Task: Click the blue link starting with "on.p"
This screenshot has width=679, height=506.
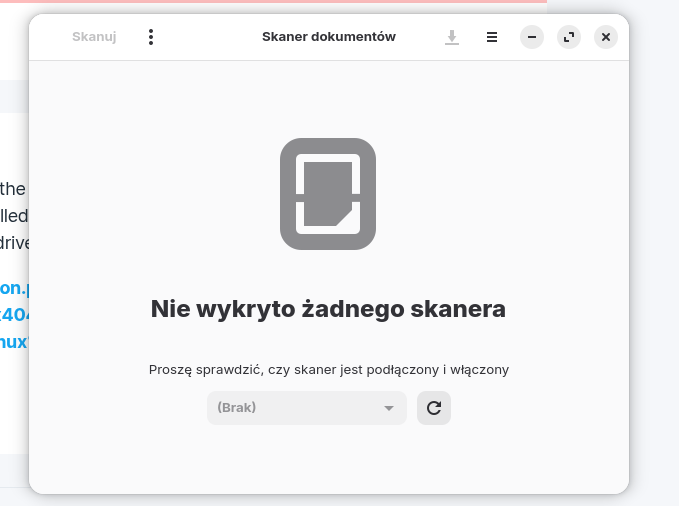Action: (14, 288)
